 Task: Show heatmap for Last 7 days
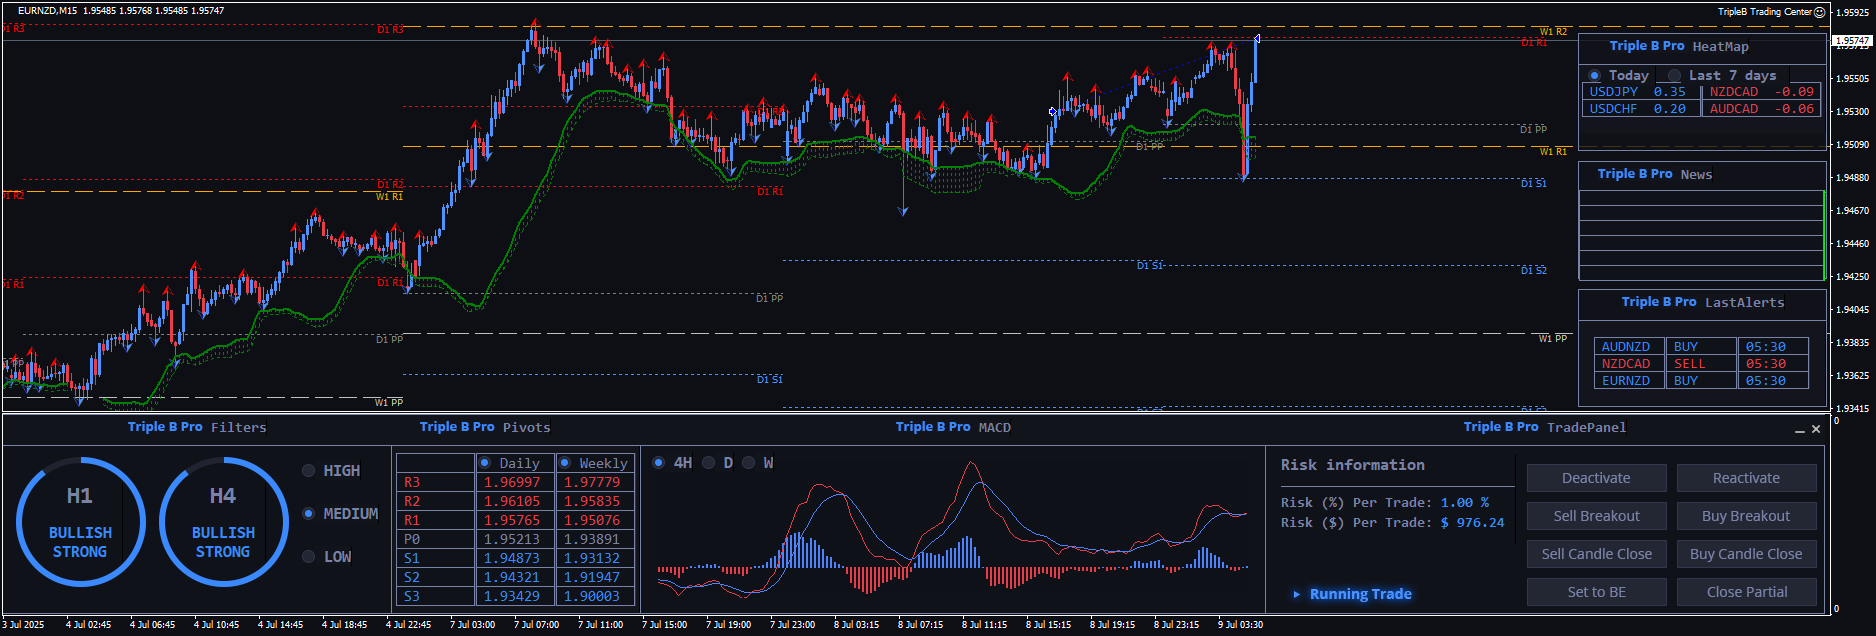(1674, 76)
